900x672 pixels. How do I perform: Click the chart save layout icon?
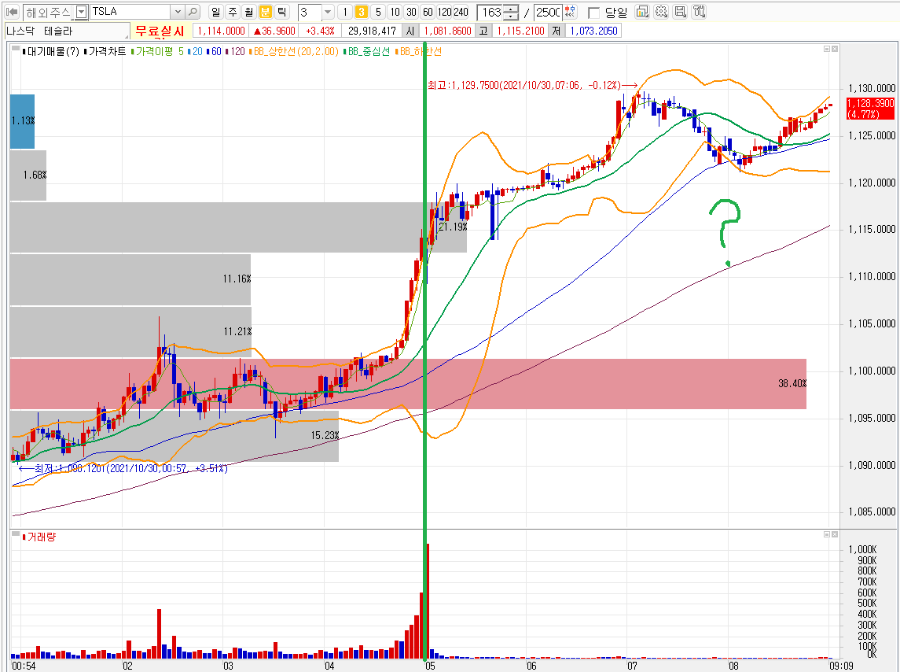(x=680, y=11)
